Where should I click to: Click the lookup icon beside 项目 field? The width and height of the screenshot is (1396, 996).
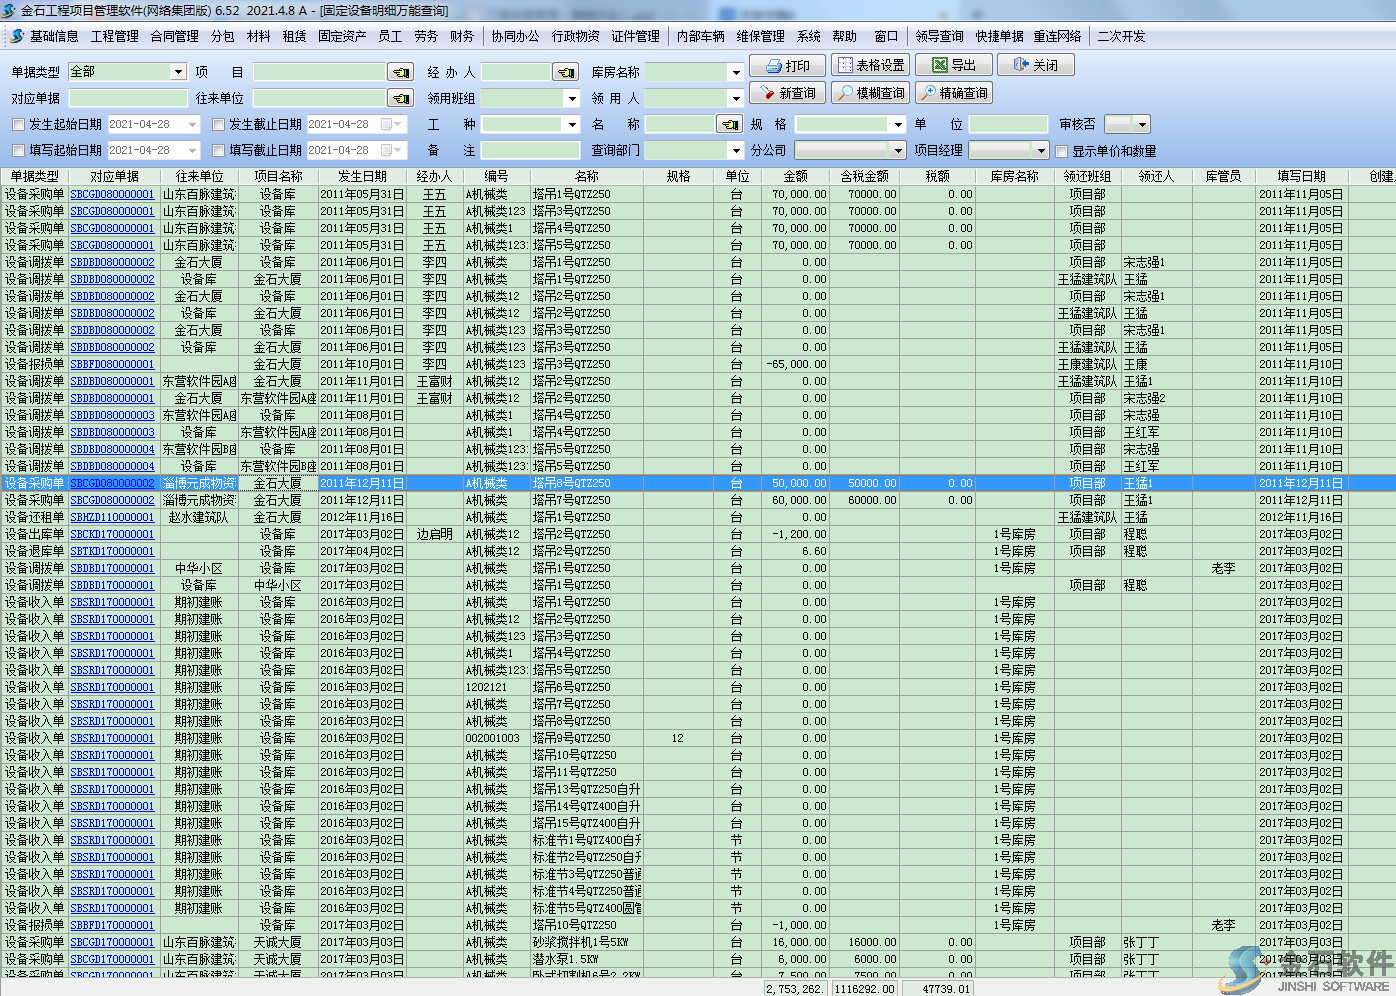(401, 72)
